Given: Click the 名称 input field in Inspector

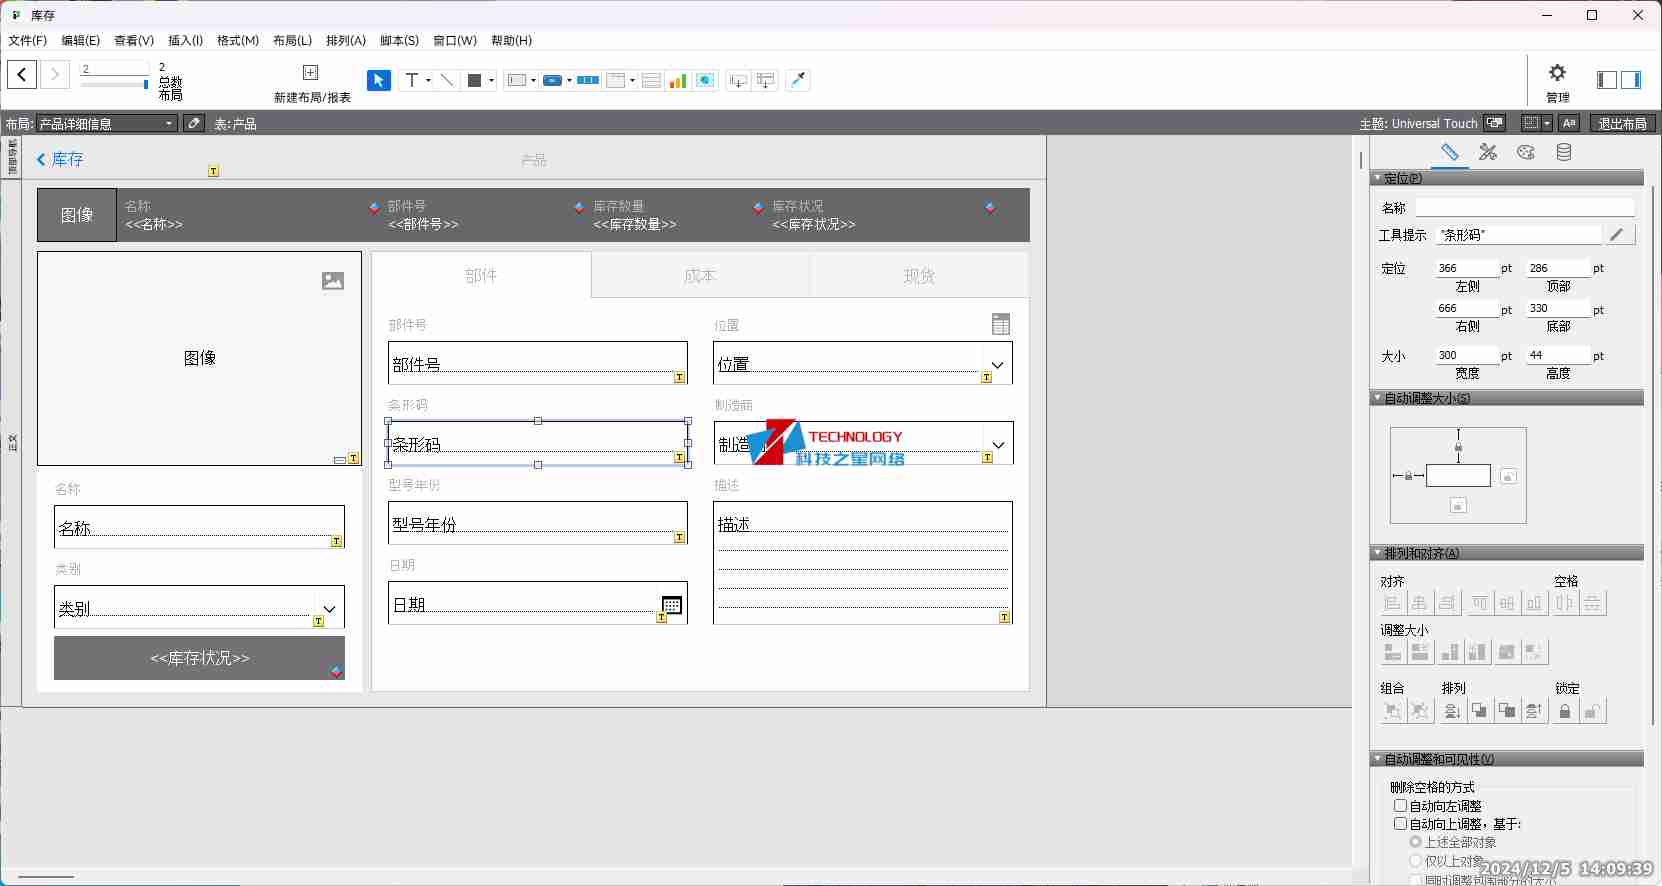Looking at the screenshot, I should click(x=1524, y=208).
